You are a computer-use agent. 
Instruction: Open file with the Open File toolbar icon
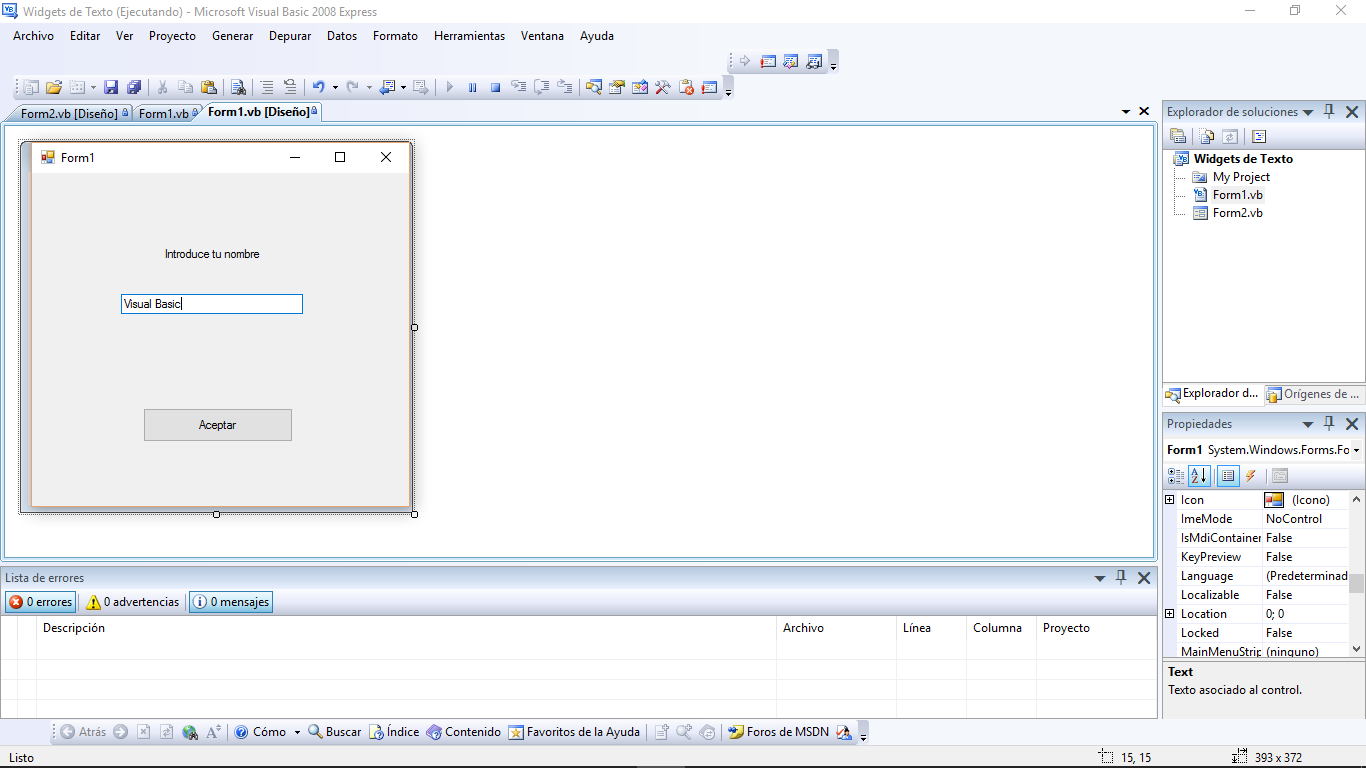click(x=54, y=87)
